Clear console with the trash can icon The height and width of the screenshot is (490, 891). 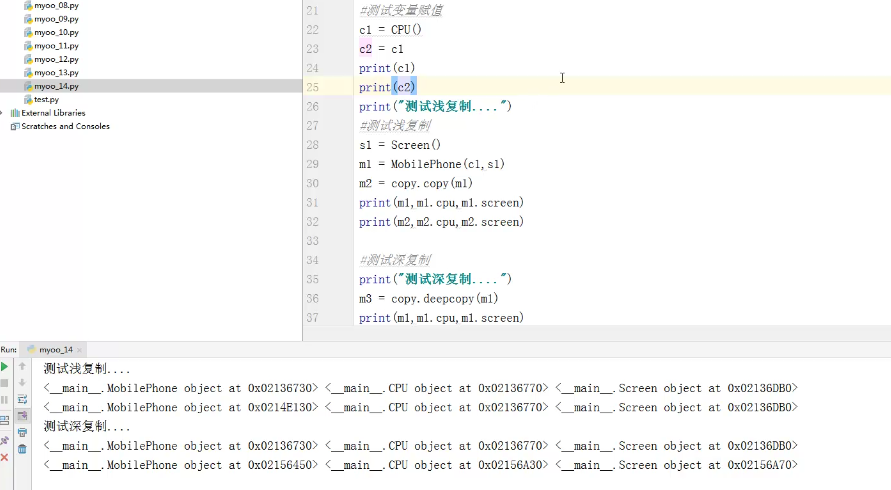tap(22, 449)
